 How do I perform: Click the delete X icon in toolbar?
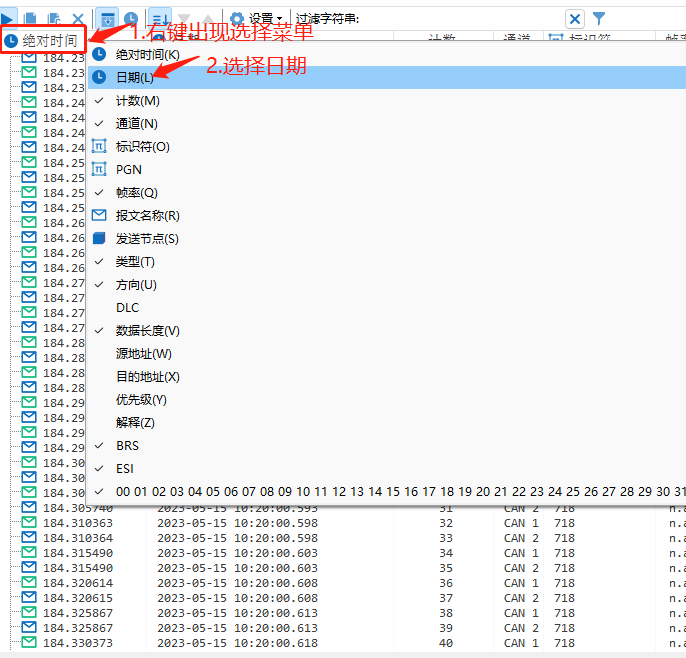78,19
